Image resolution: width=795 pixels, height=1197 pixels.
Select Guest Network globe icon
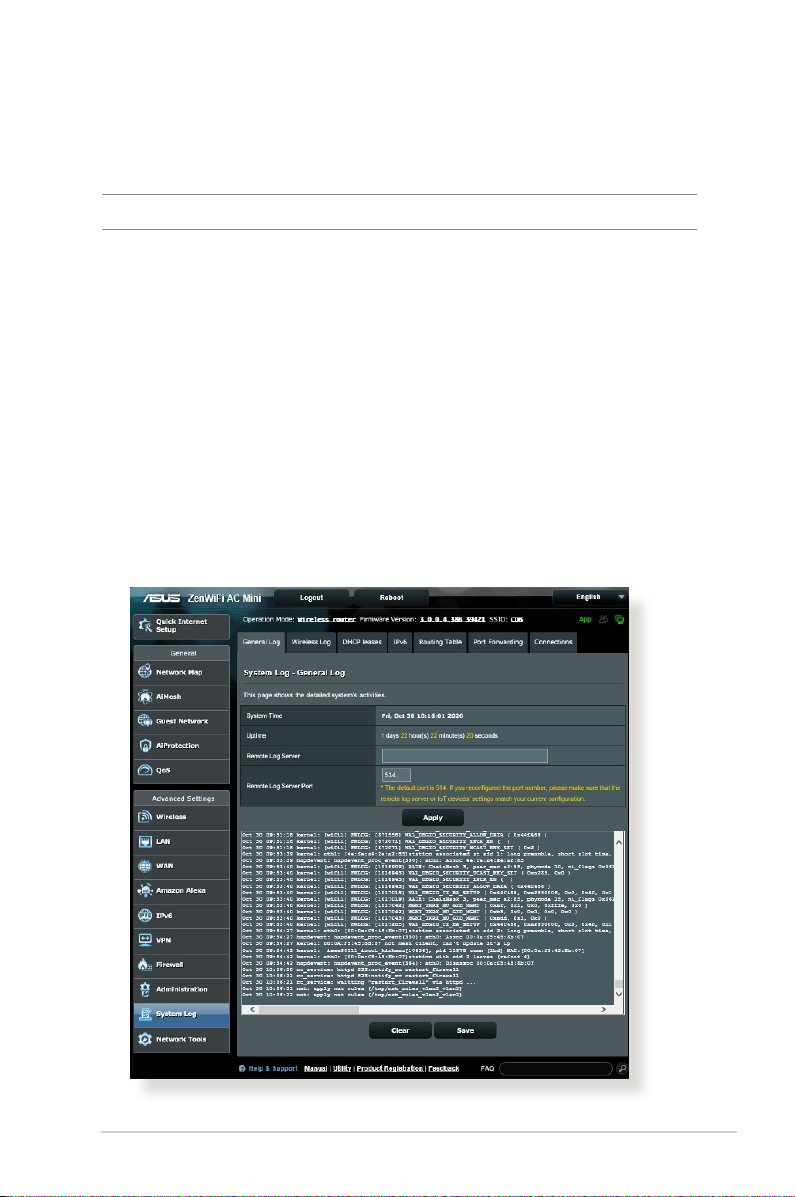click(x=144, y=721)
